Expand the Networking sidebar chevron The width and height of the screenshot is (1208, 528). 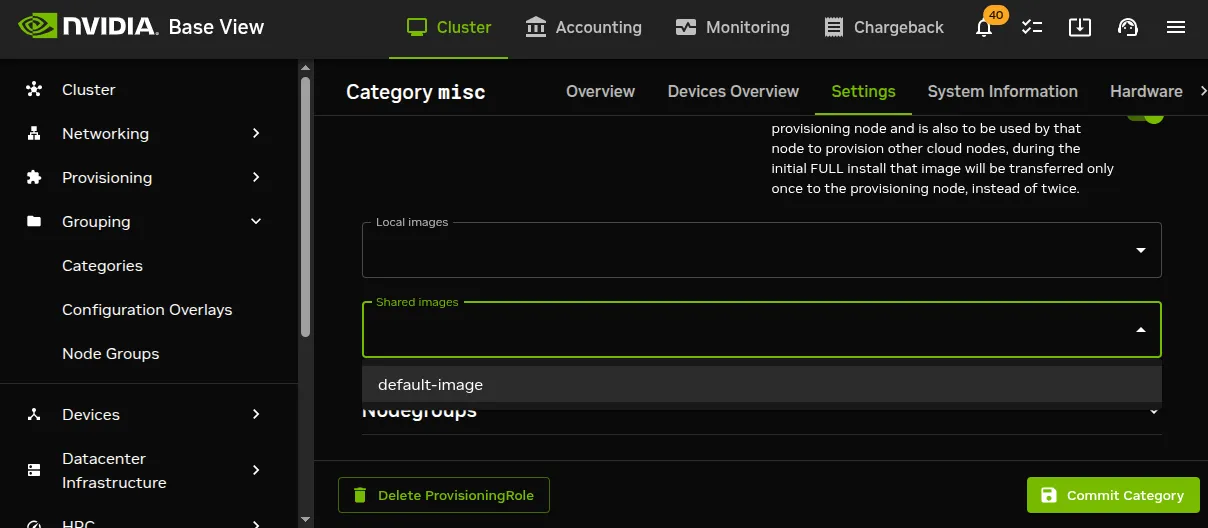[x=256, y=134]
